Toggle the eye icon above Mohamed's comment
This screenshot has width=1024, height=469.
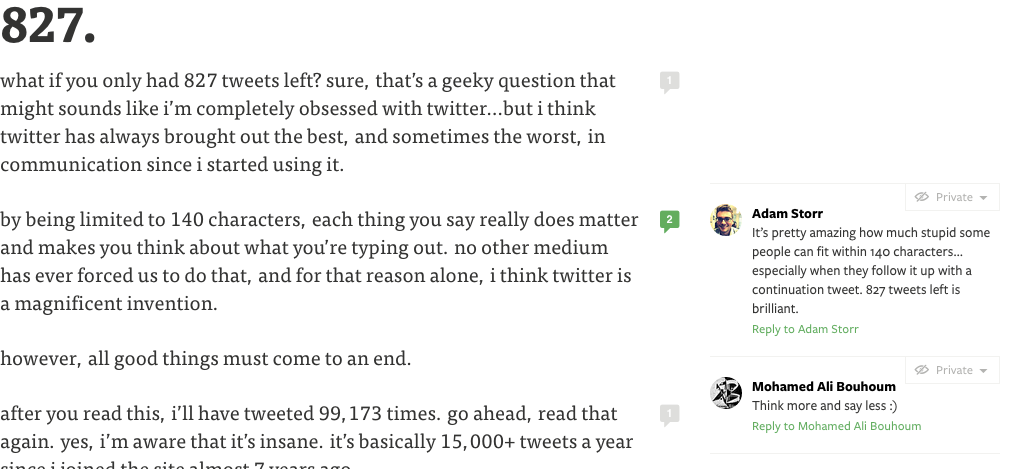tap(922, 370)
